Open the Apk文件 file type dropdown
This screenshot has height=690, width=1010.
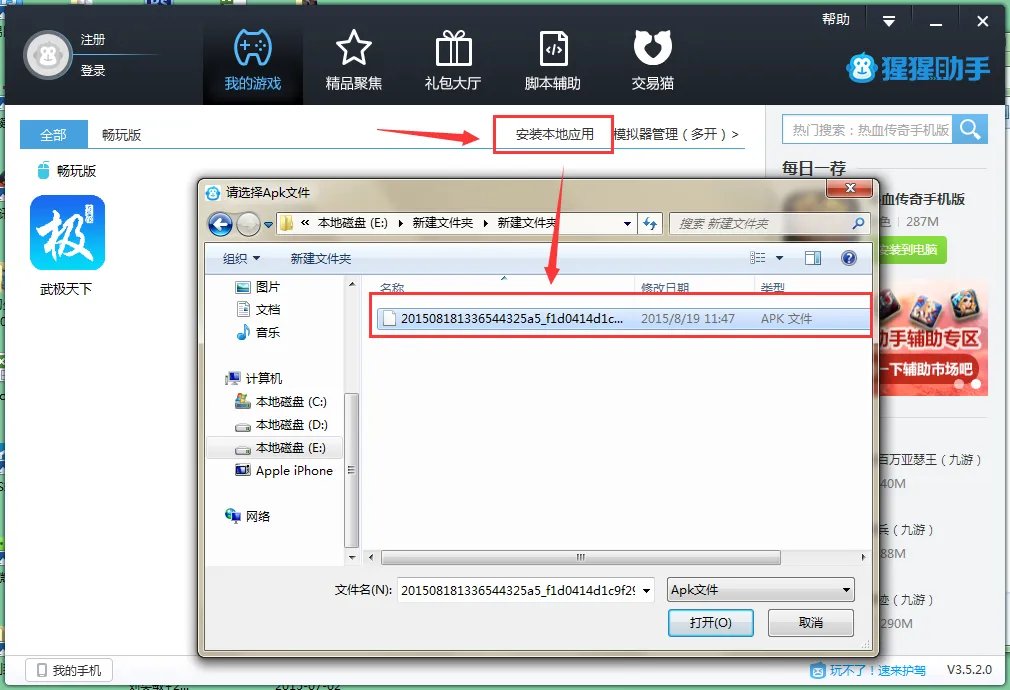761,590
